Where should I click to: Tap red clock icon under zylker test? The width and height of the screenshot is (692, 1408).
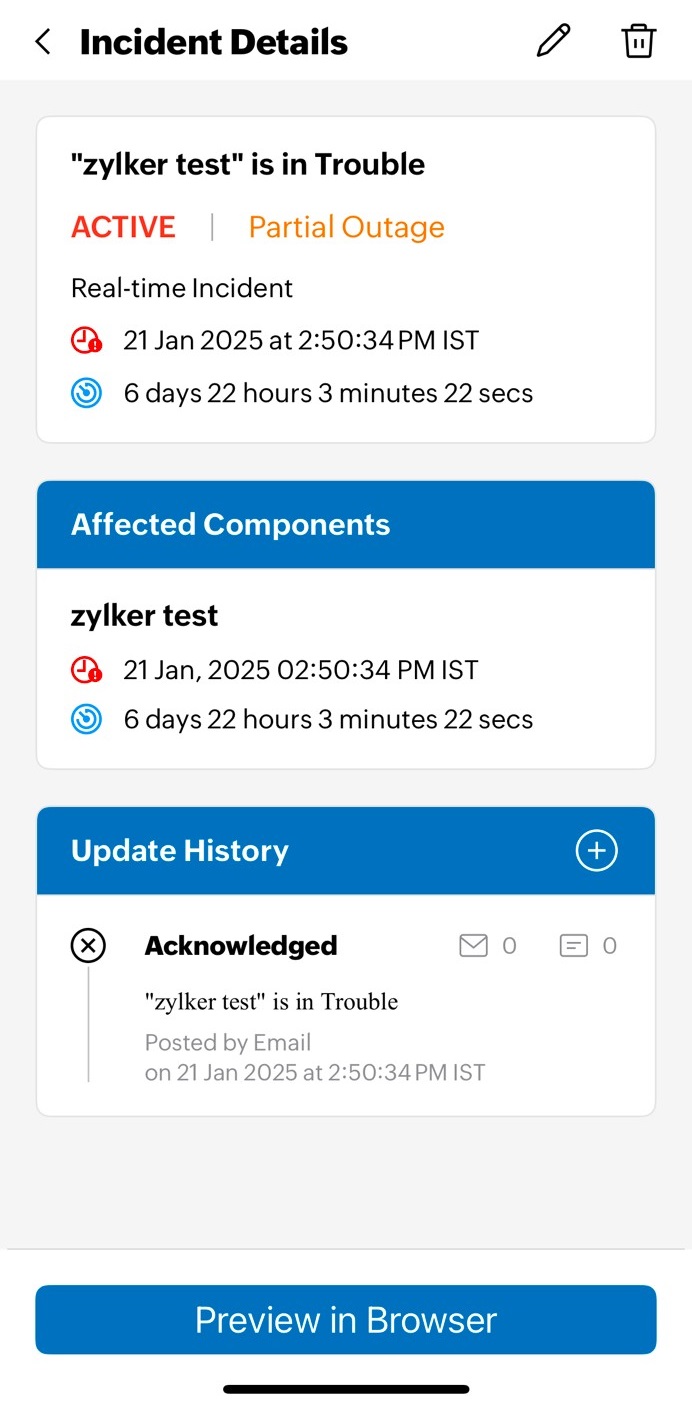tap(87, 669)
